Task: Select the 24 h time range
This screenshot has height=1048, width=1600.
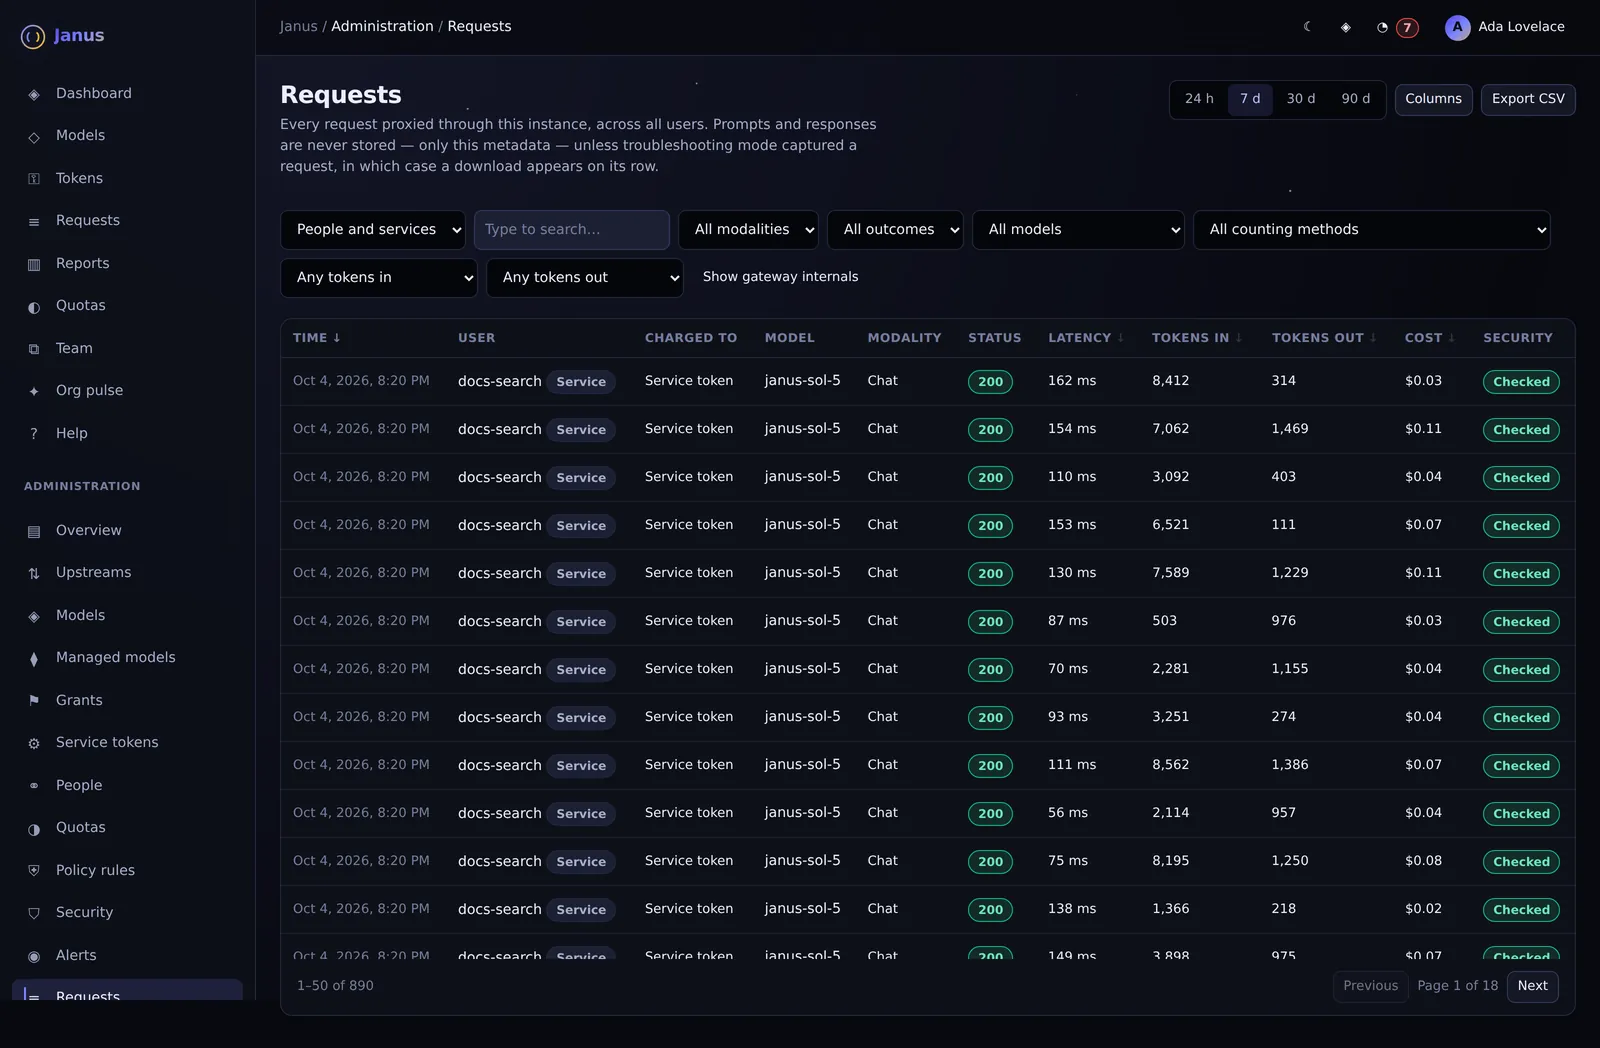Action: 1199,99
